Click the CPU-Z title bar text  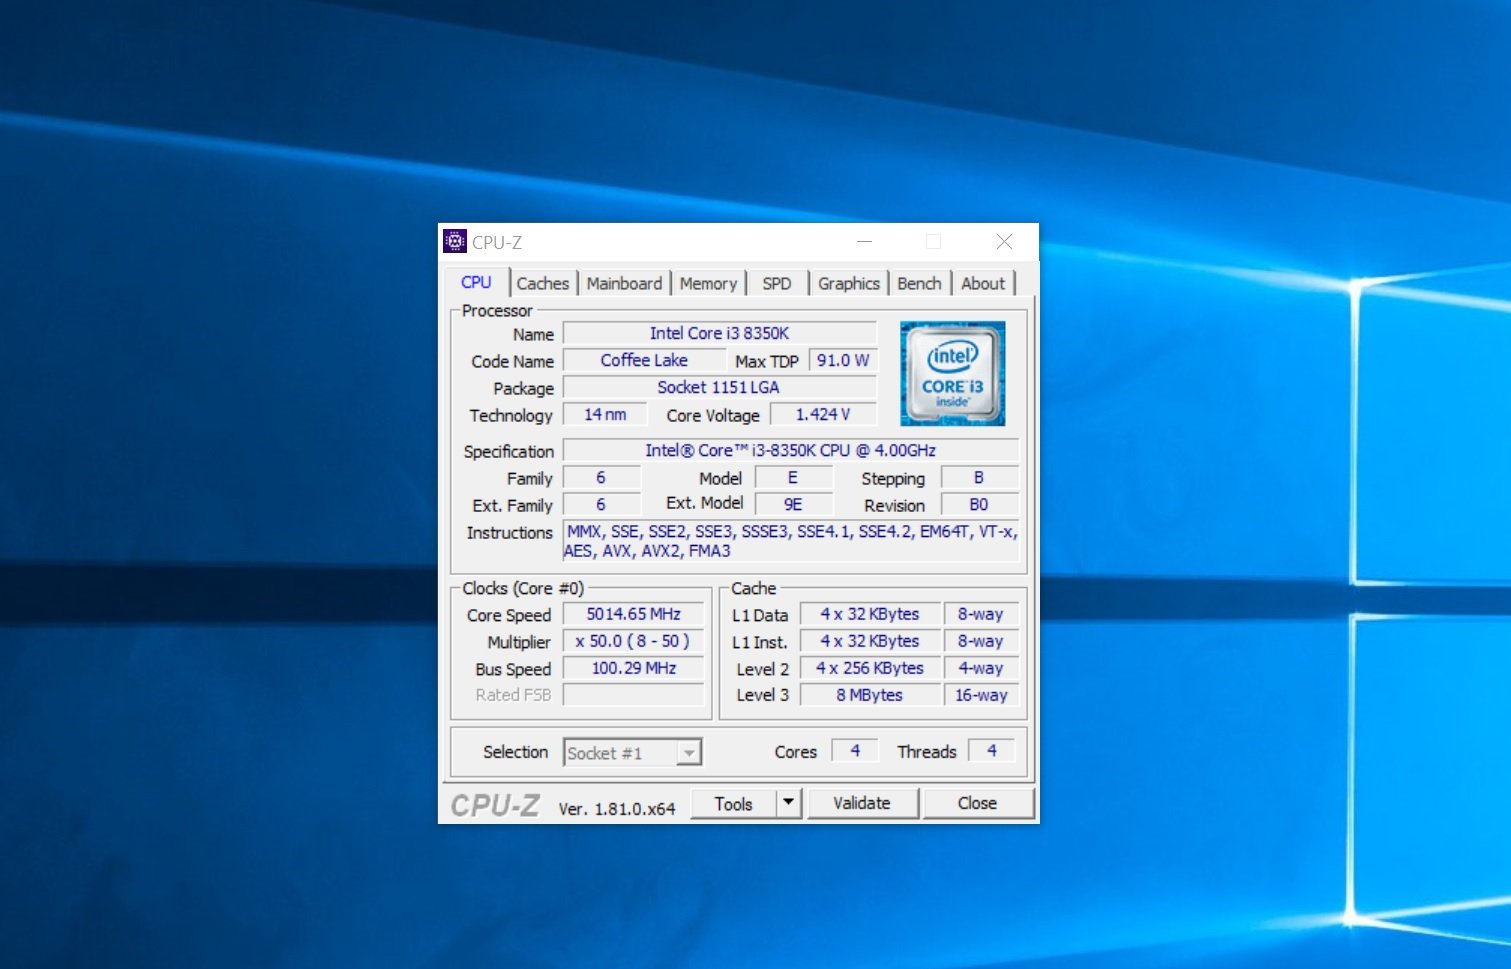pos(497,242)
